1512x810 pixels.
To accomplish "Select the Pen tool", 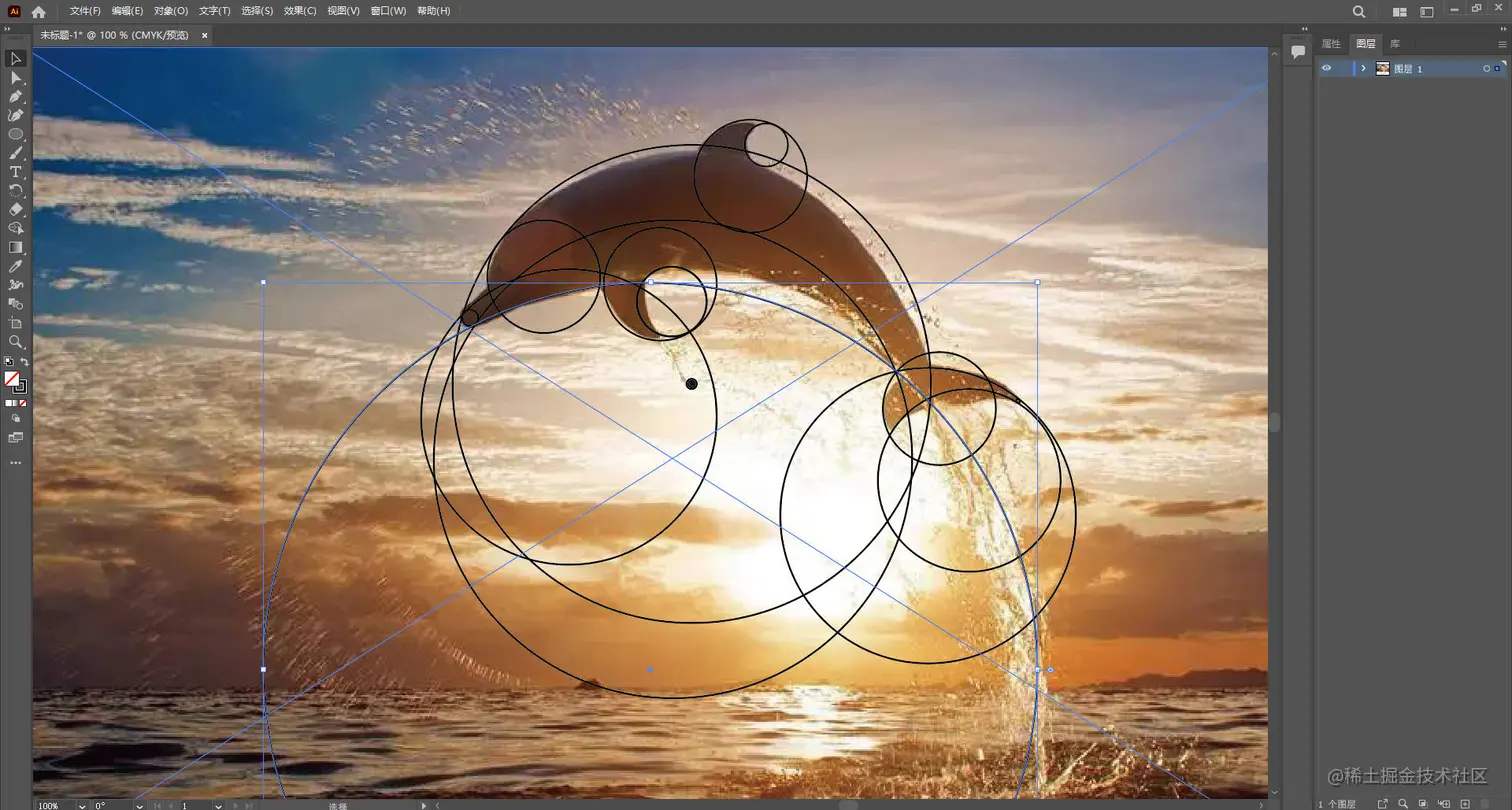I will [x=15, y=97].
